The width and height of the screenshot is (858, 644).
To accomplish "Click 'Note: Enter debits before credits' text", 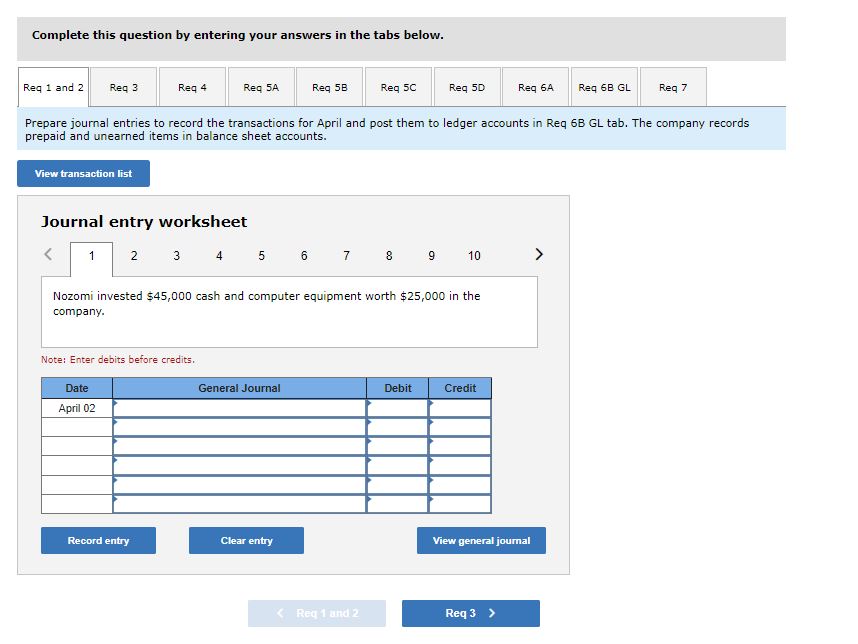I will [x=118, y=359].
